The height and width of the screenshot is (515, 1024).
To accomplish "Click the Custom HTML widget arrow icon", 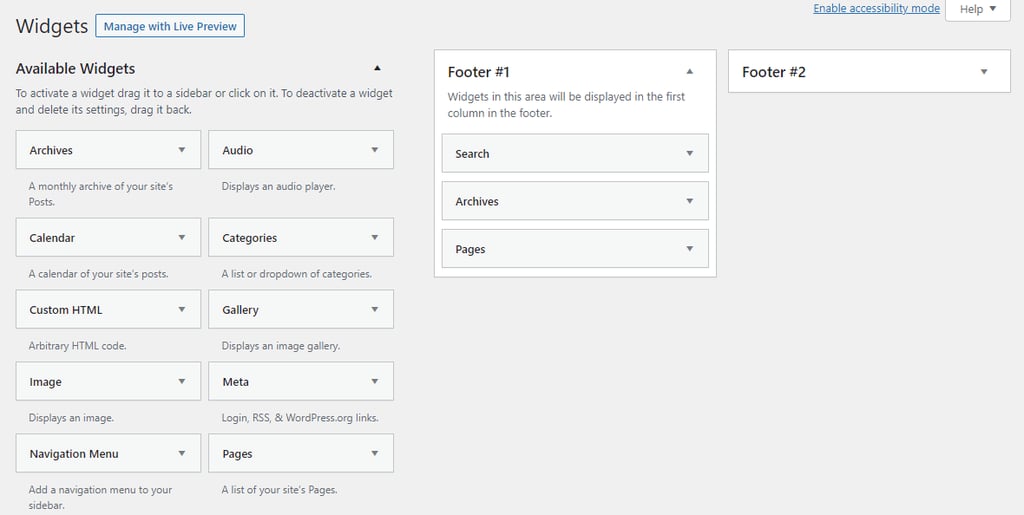I will pyautogui.click(x=182, y=309).
